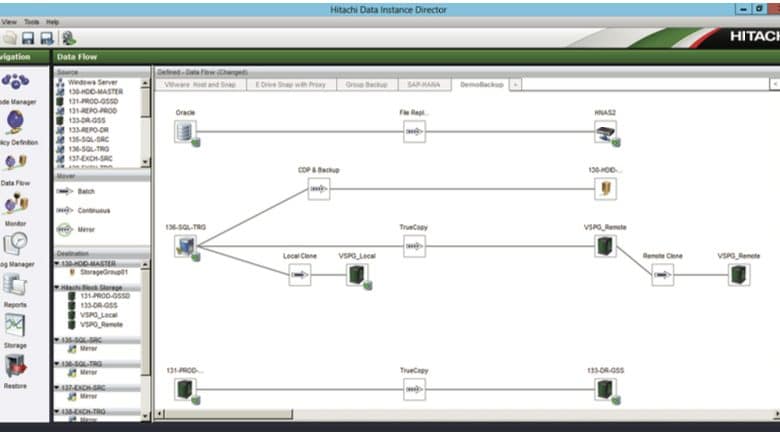This screenshot has height=437, width=780.
Task: Collapse the 135-SQL-SRC destination group
Action: [x=57, y=340]
